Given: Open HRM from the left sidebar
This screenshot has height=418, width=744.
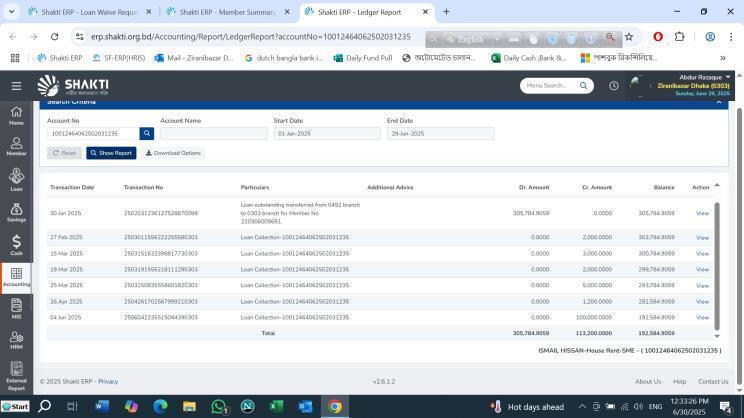Looking at the screenshot, I should pos(16,340).
